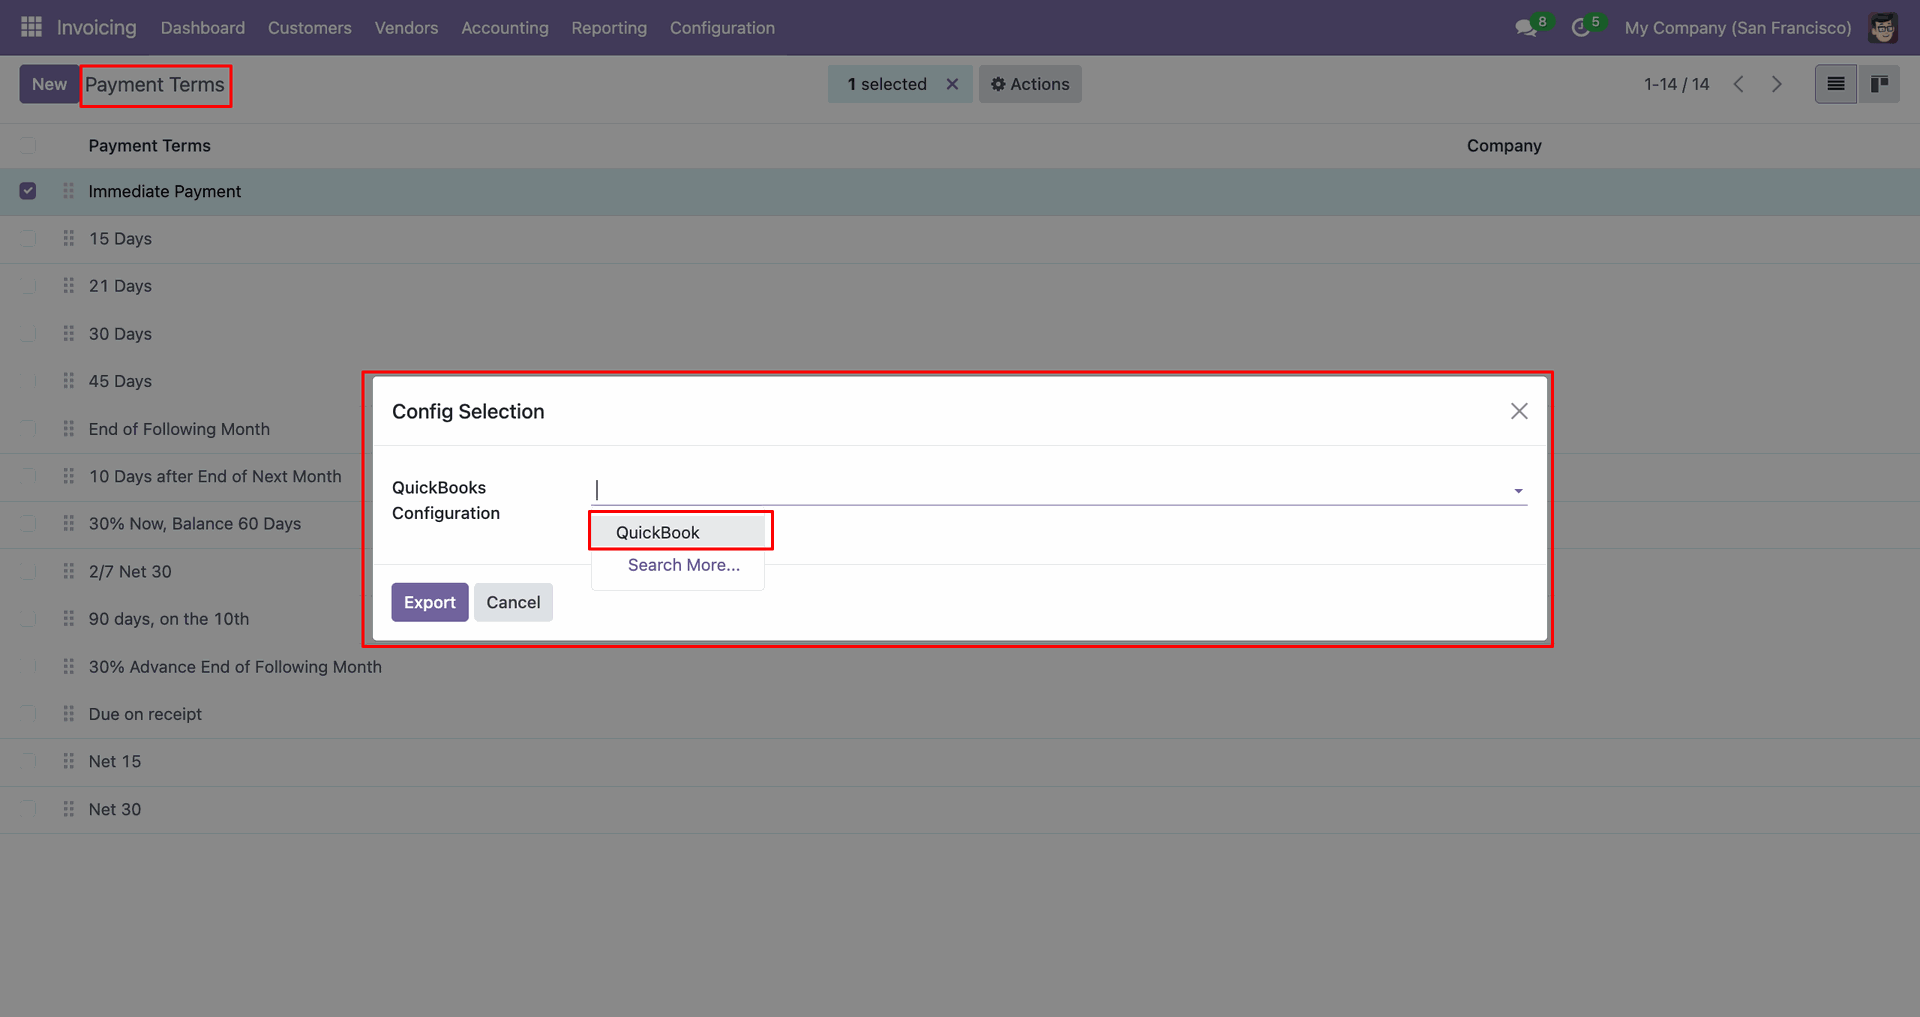Go to the Invoicing app home
1920x1017 pixels.
point(96,27)
